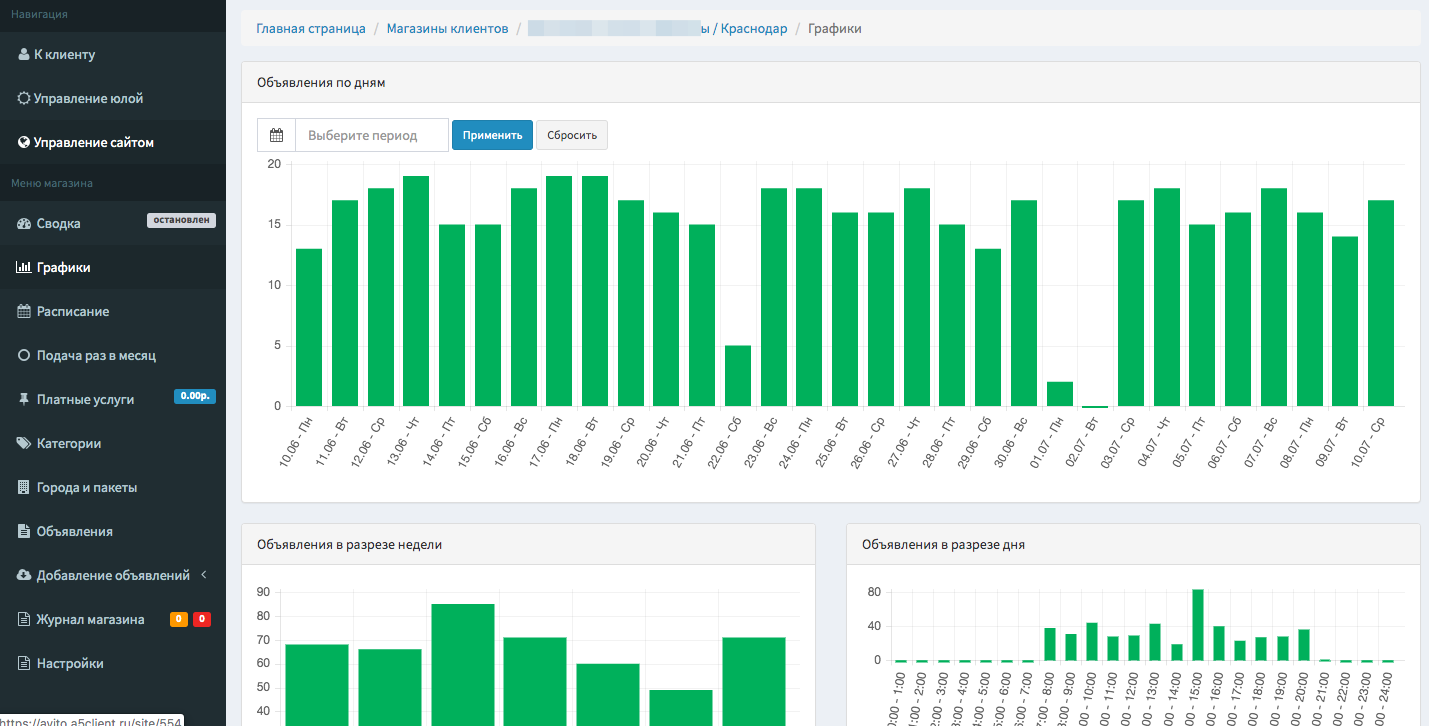Click the short 22.06 - Сб bar

coord(738,376)
